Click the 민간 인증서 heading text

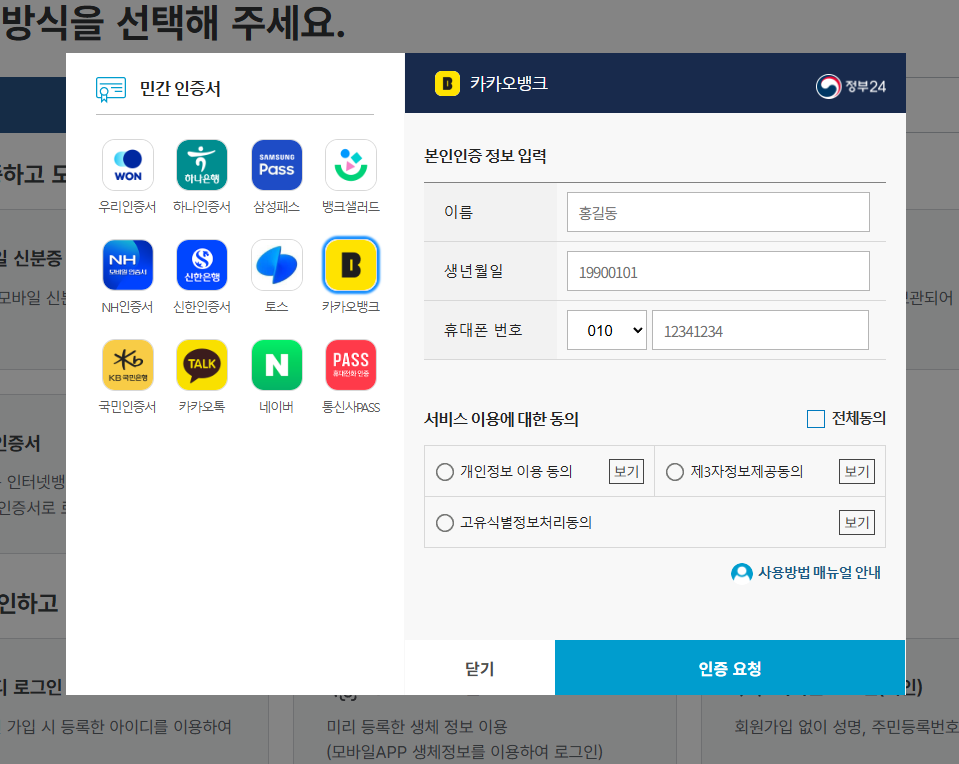pyautogui.click(x=180, y=89)
